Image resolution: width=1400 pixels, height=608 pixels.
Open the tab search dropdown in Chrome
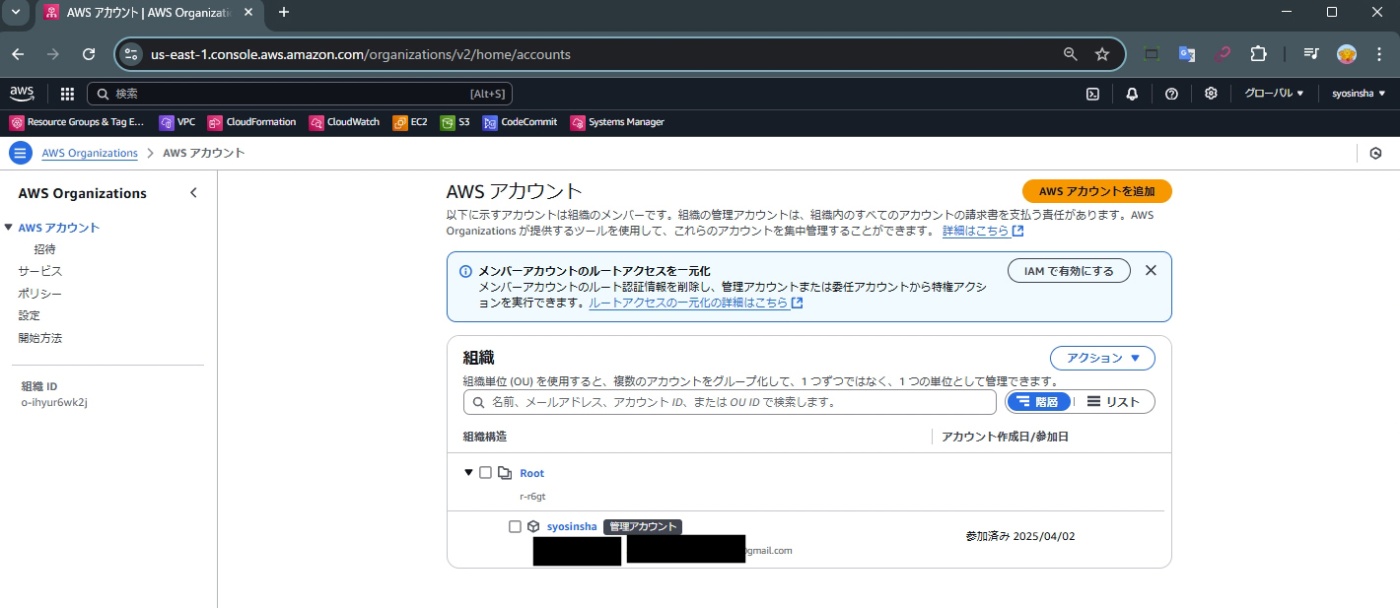15,12
